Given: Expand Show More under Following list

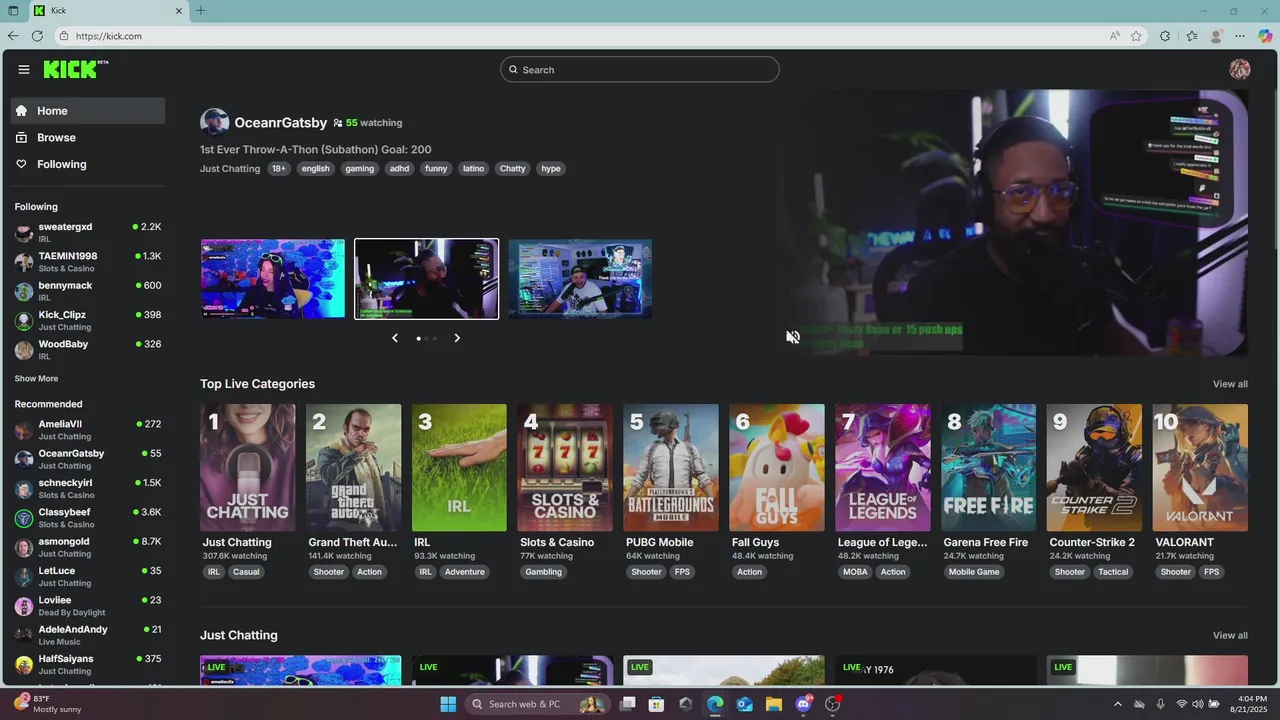Looking at the screenshot, I should pos(36,379).
